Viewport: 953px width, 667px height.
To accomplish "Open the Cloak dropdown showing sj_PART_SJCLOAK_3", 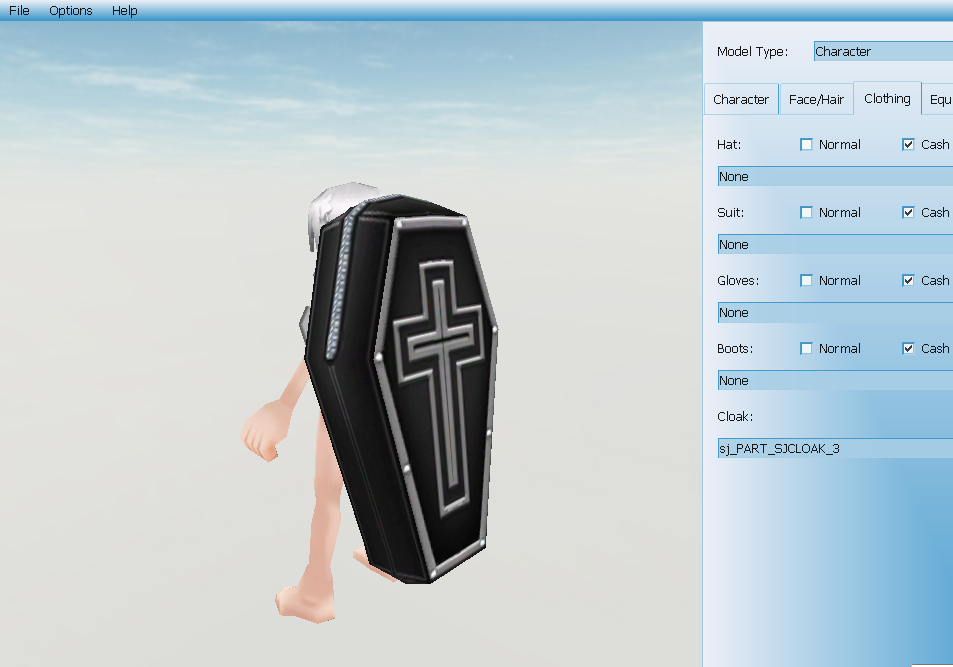I will click(x=835, y=449).
